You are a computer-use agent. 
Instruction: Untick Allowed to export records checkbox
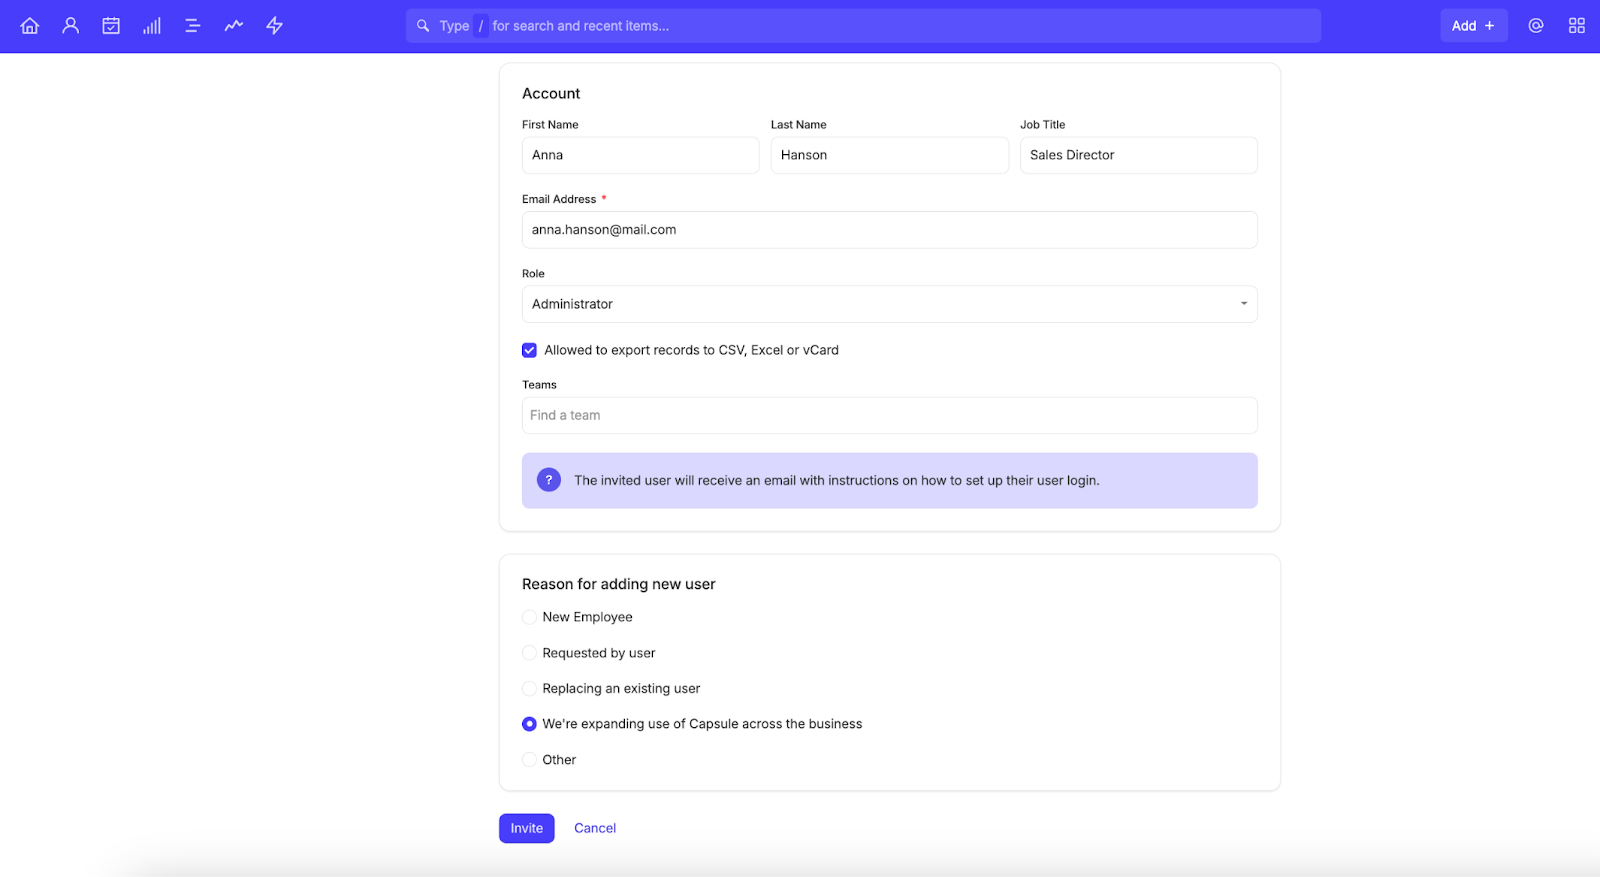click(x=529, y=350)
